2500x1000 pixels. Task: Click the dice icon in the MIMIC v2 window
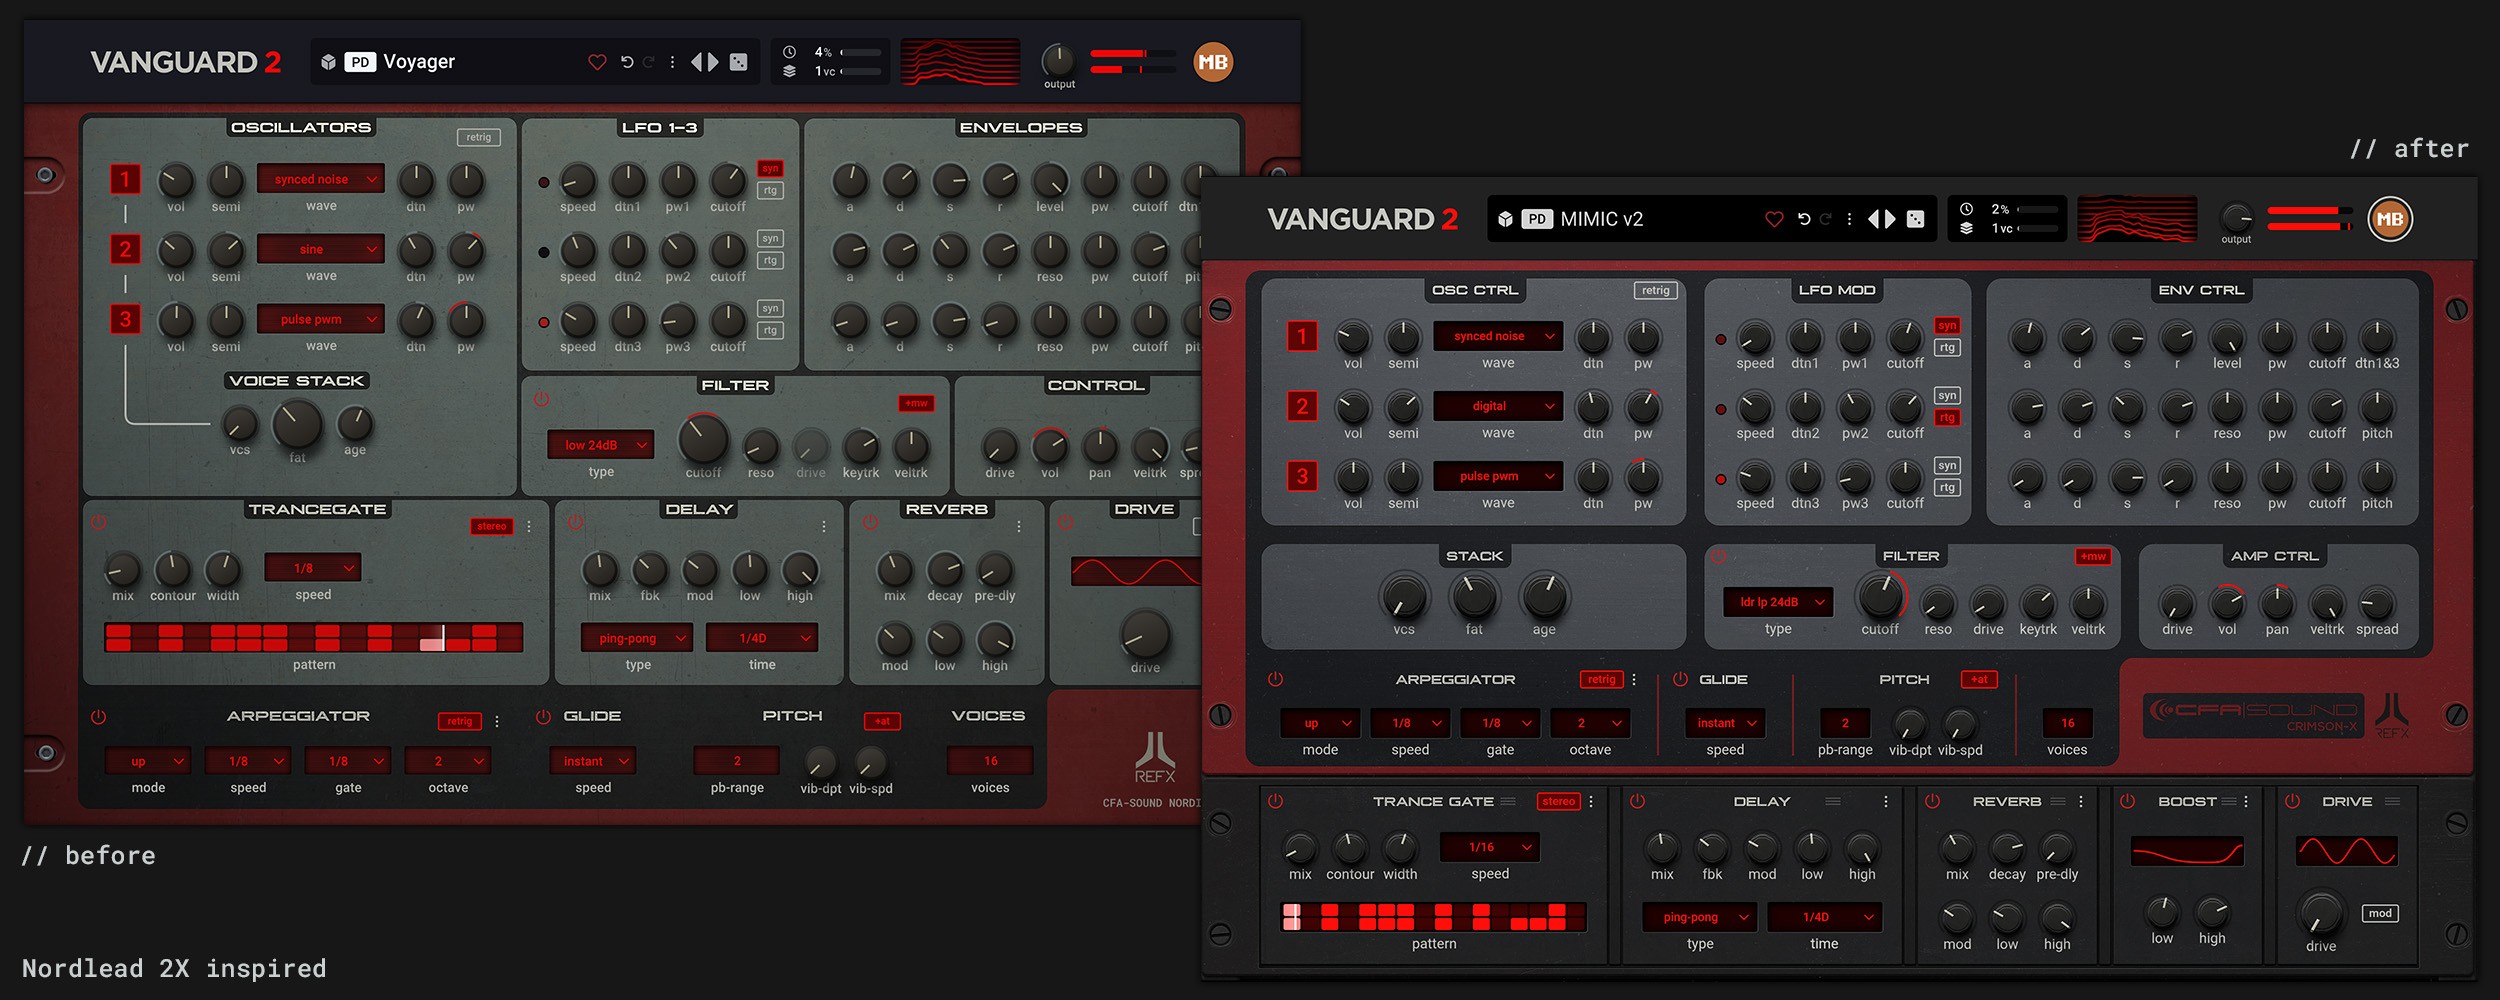1915,219
